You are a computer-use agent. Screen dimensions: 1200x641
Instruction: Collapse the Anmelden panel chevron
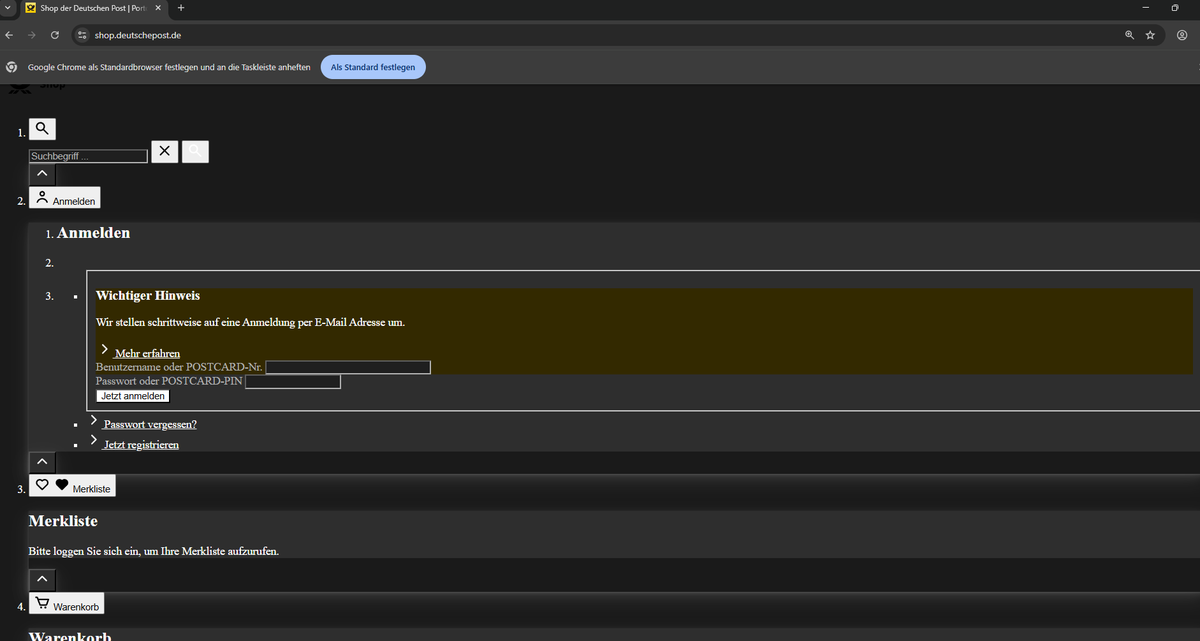pyautogui.click(x=42, y=462)
